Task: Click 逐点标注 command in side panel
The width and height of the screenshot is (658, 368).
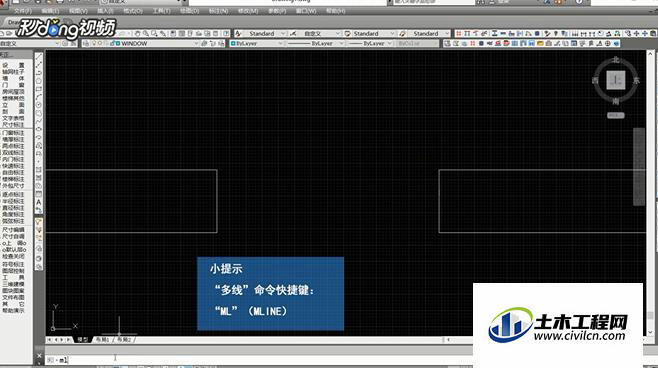Action: pyautogui.click(x=13, y=195)
